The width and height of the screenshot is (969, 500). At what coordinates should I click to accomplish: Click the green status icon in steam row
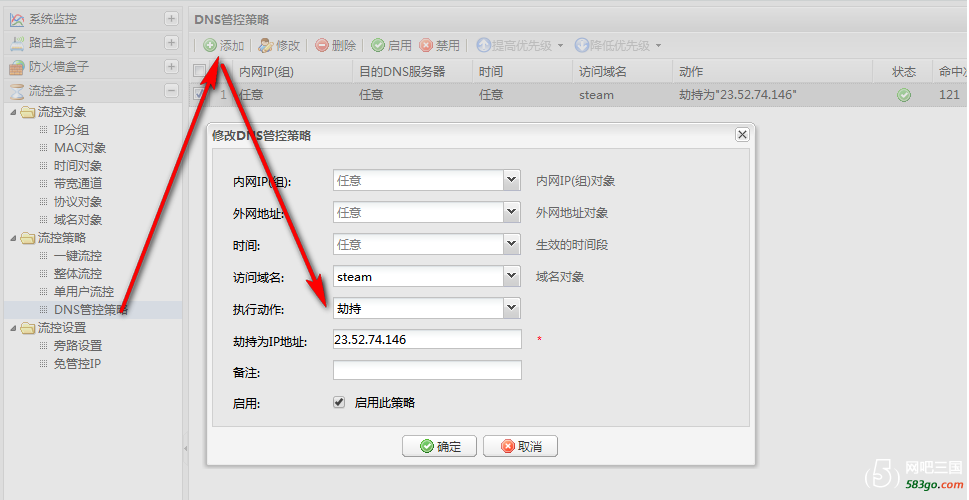click(x=904, y=95)
